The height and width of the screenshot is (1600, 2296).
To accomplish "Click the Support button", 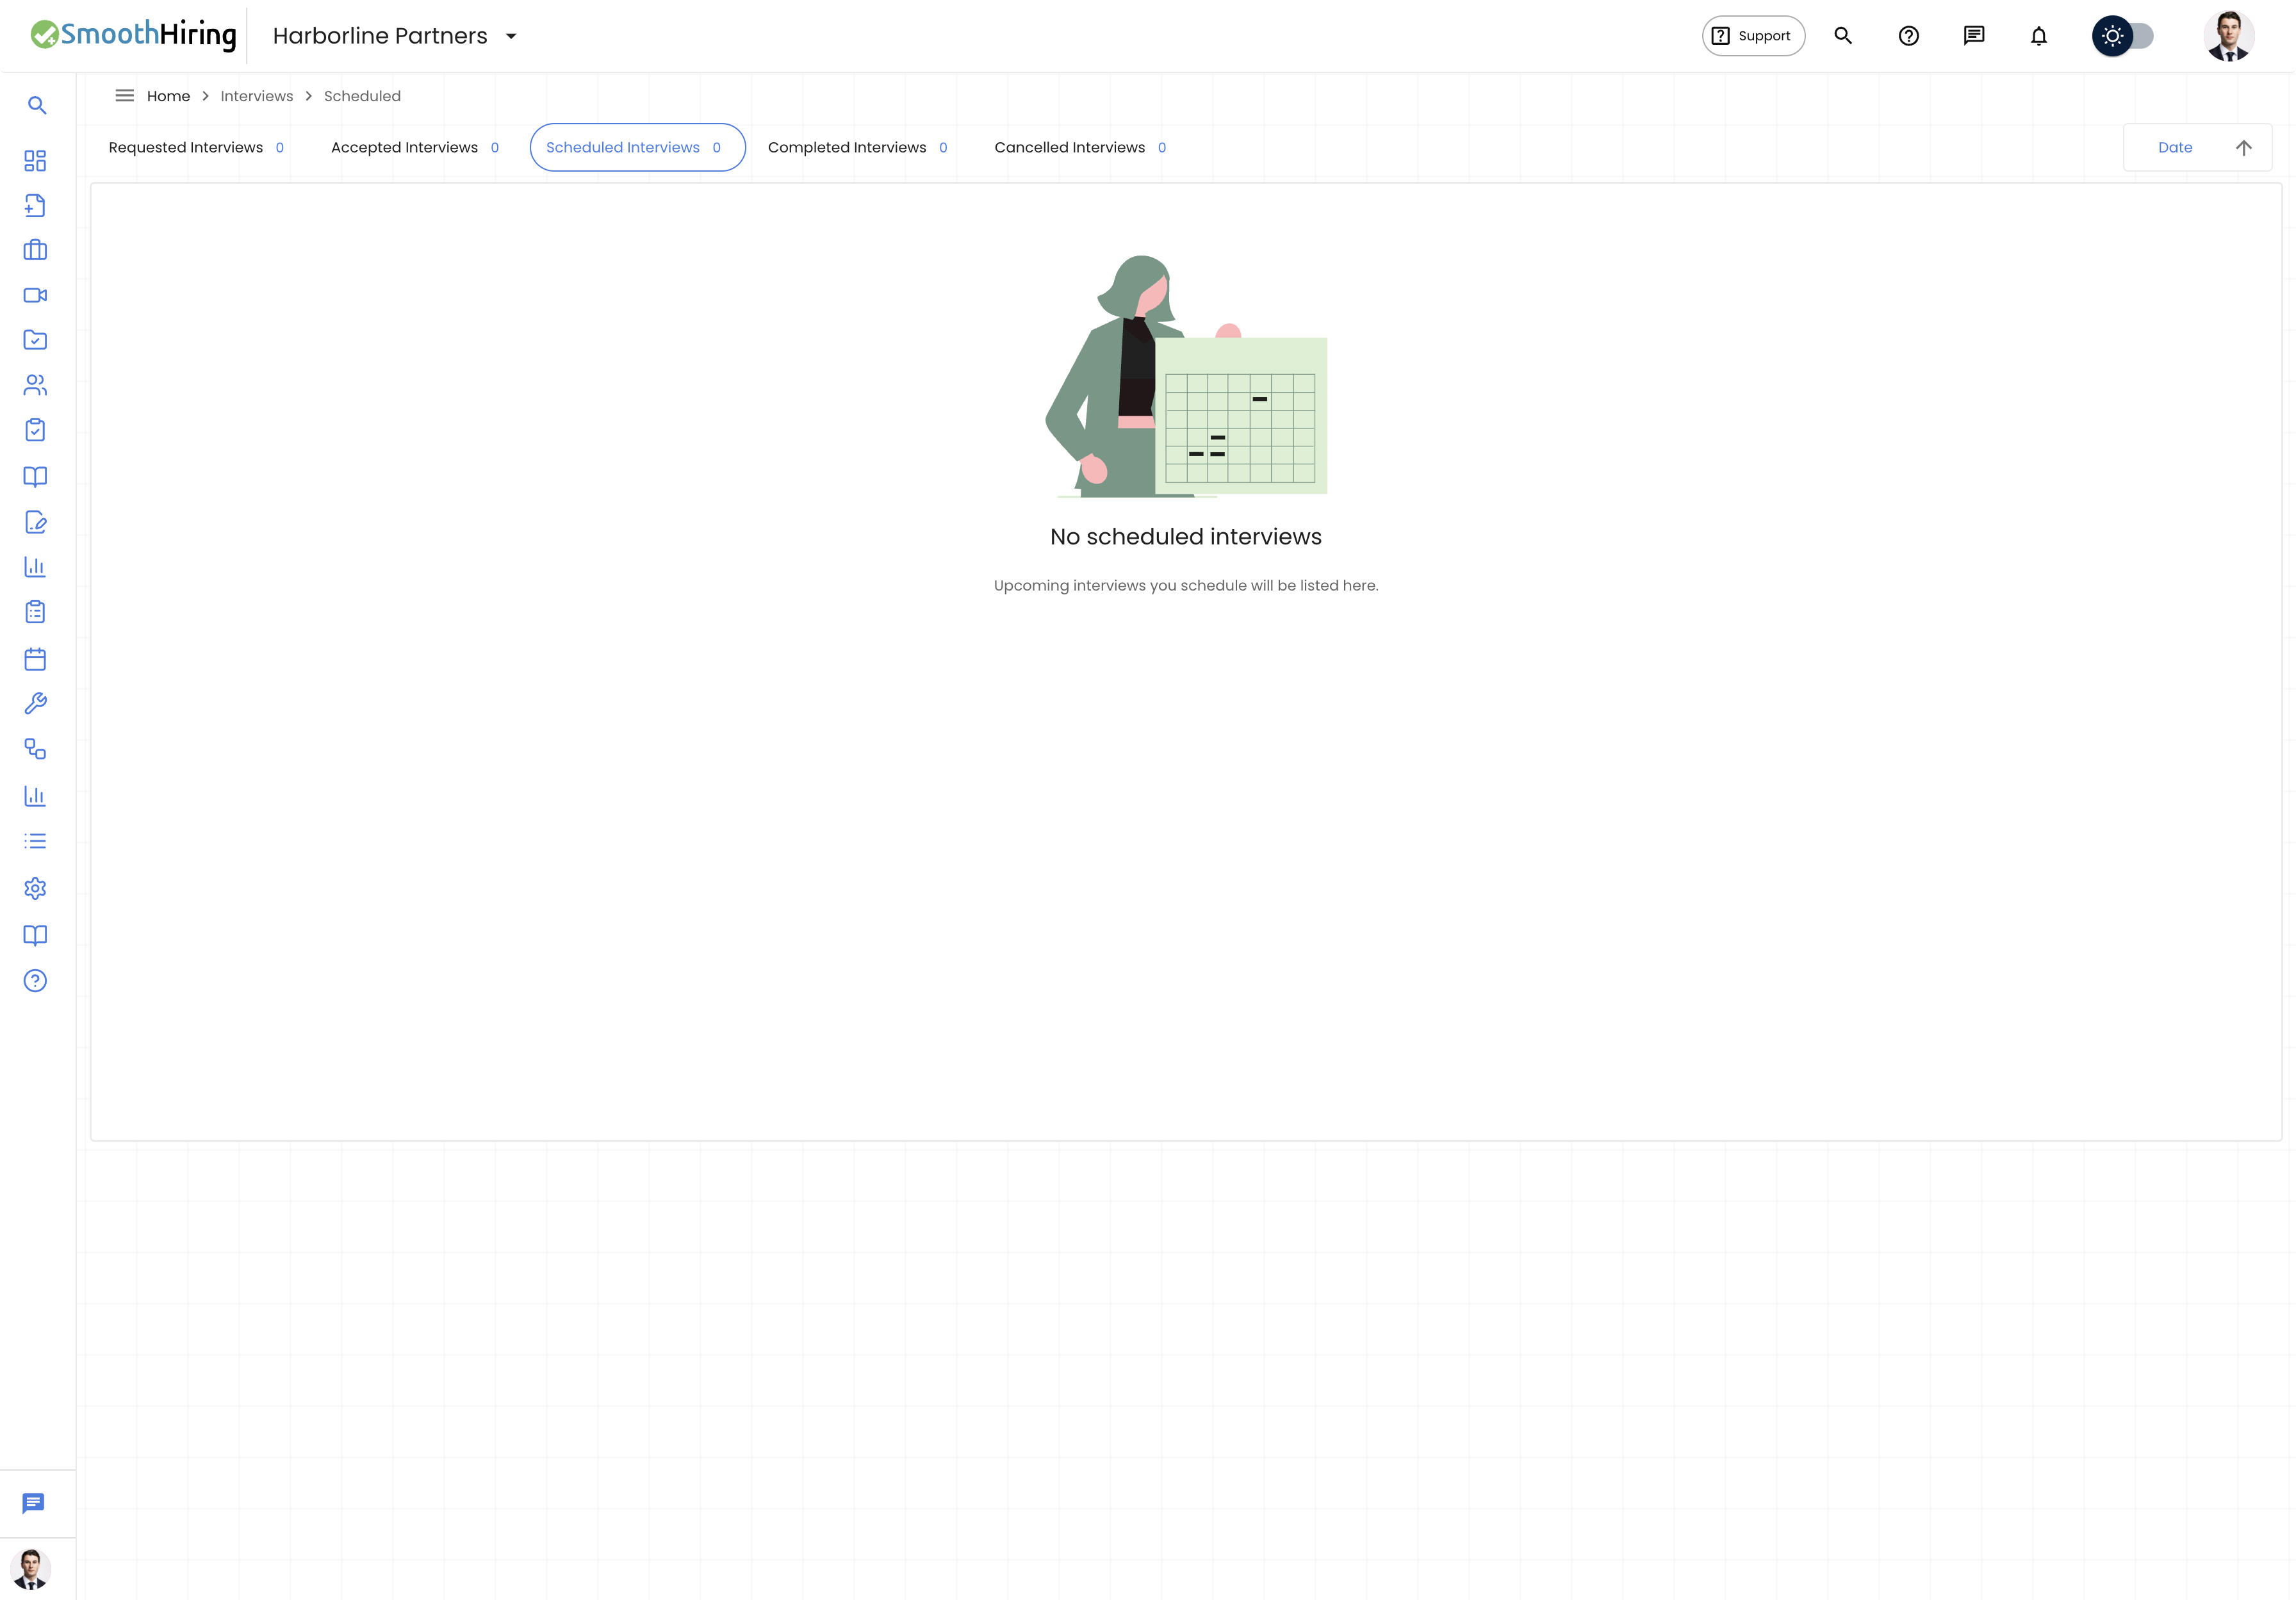I will 1753,36.
